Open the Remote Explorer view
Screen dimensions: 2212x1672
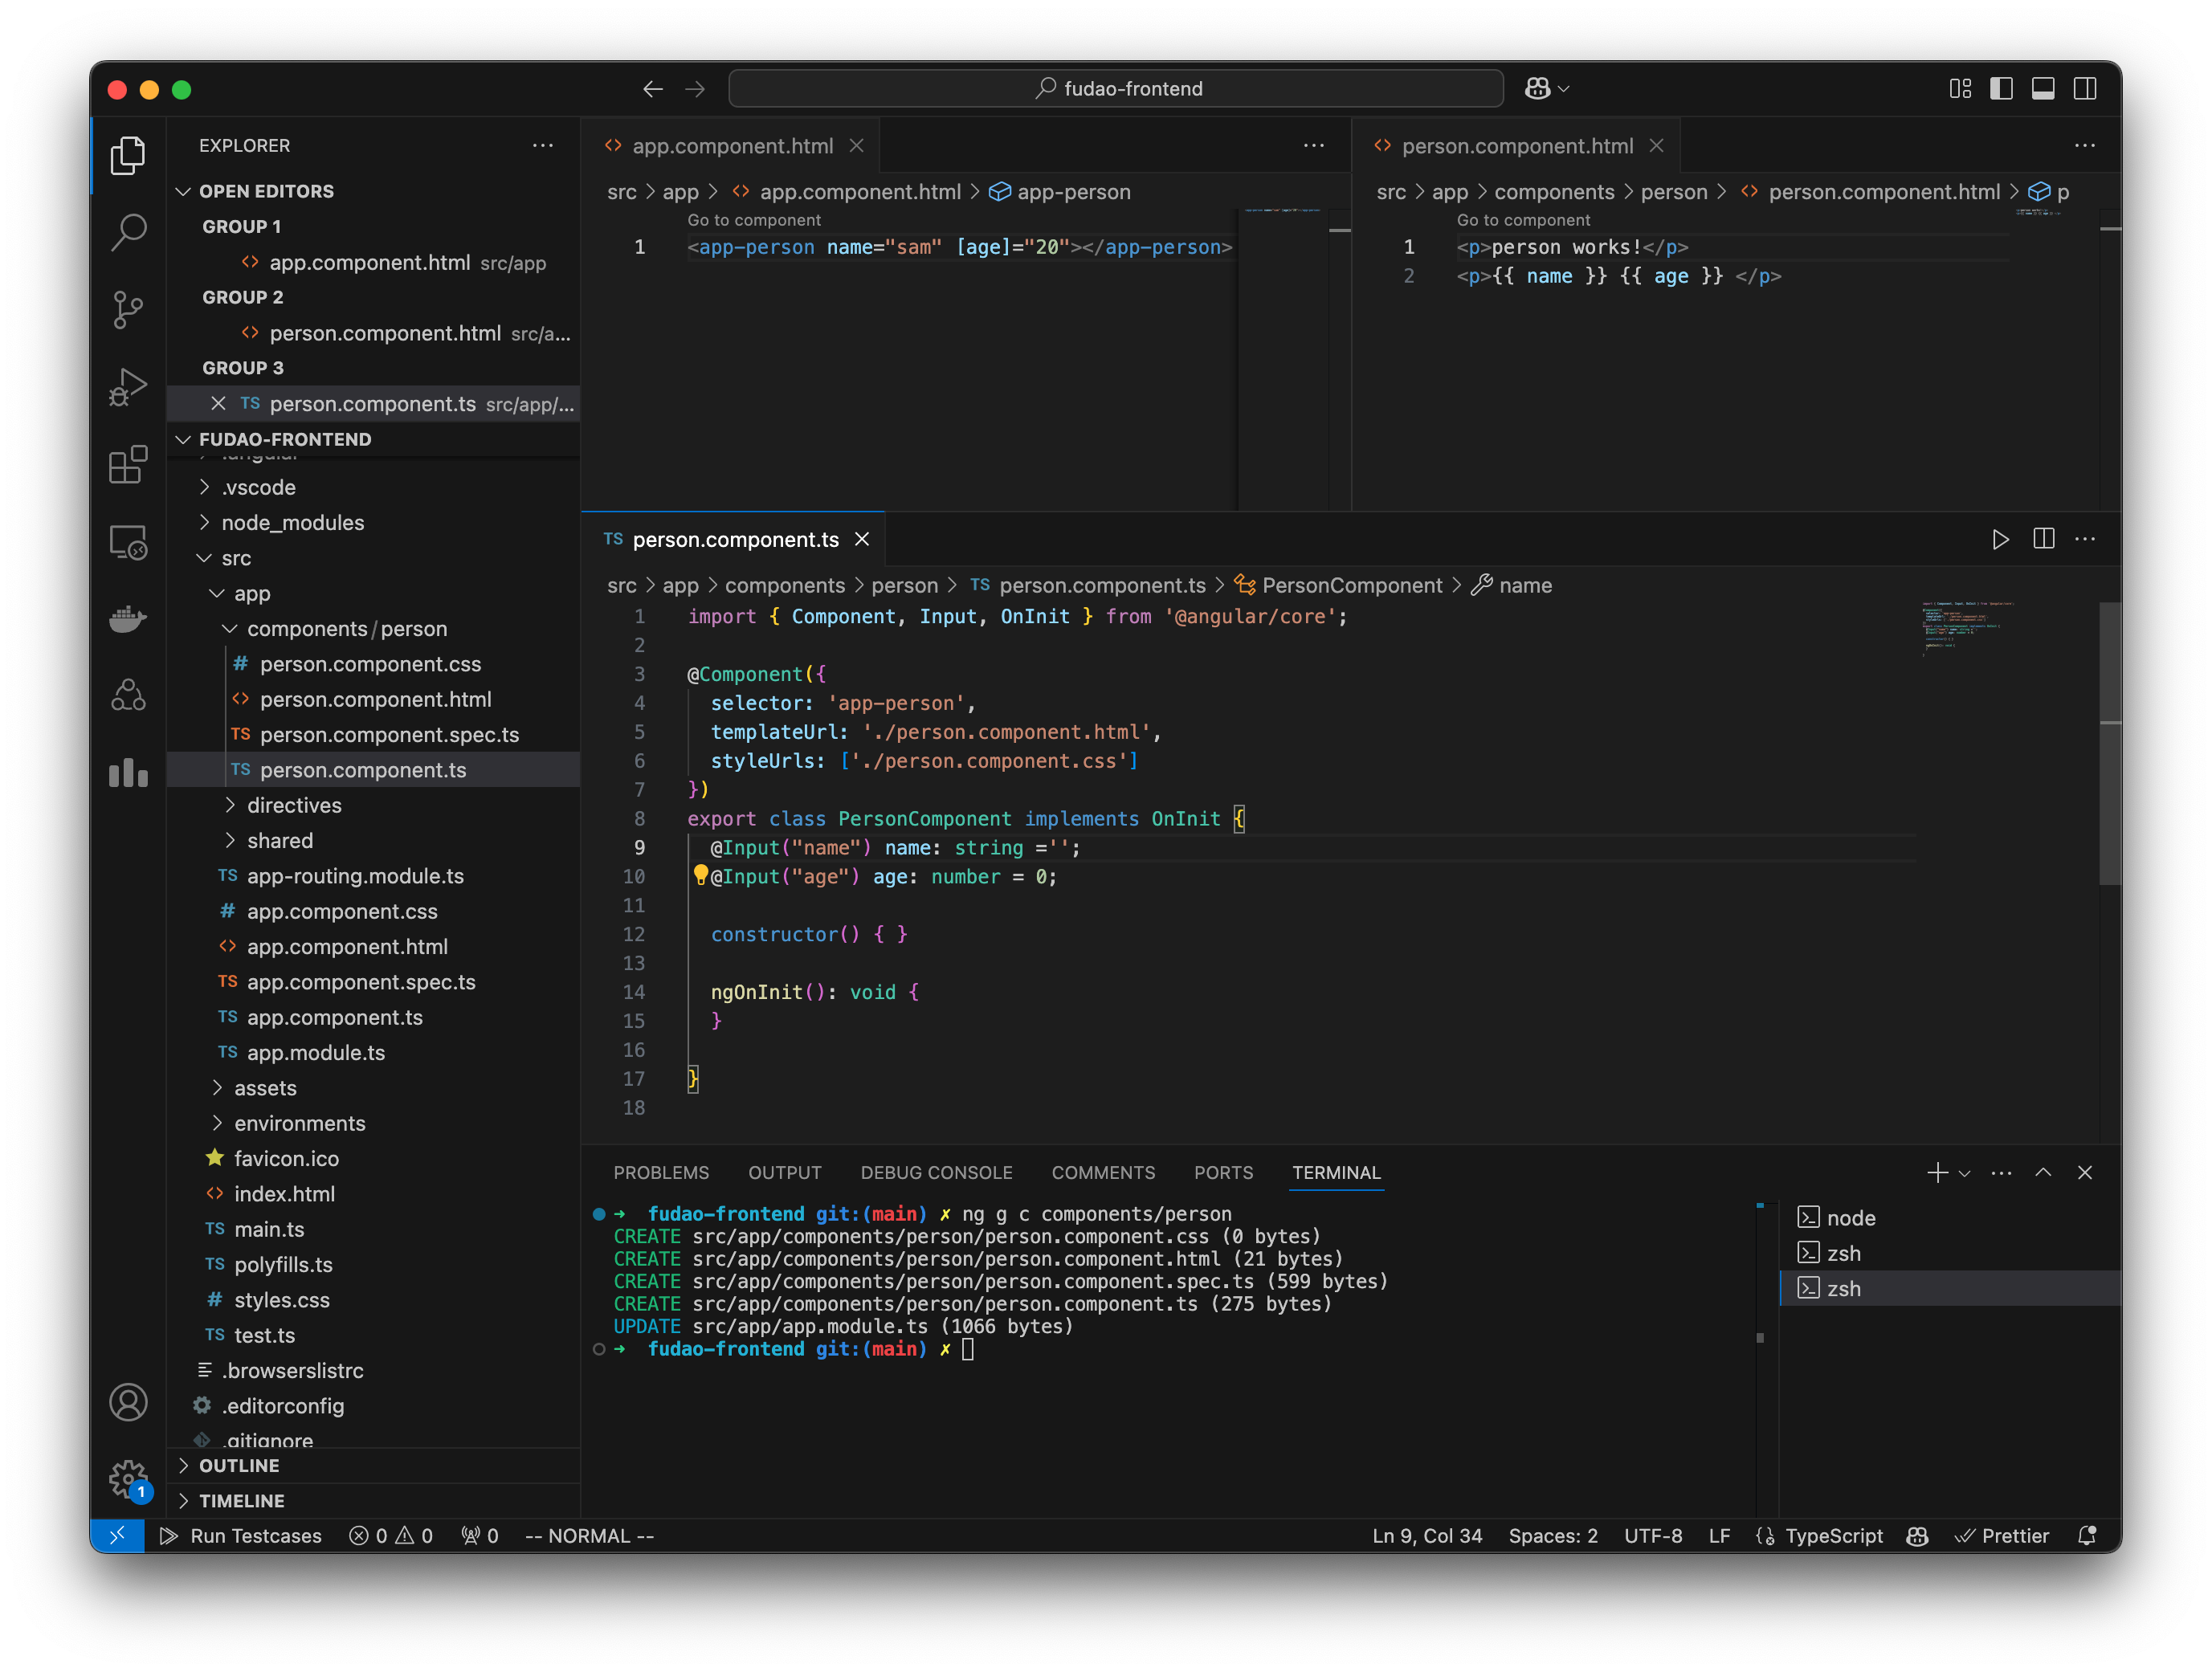[x=128, y=541]
